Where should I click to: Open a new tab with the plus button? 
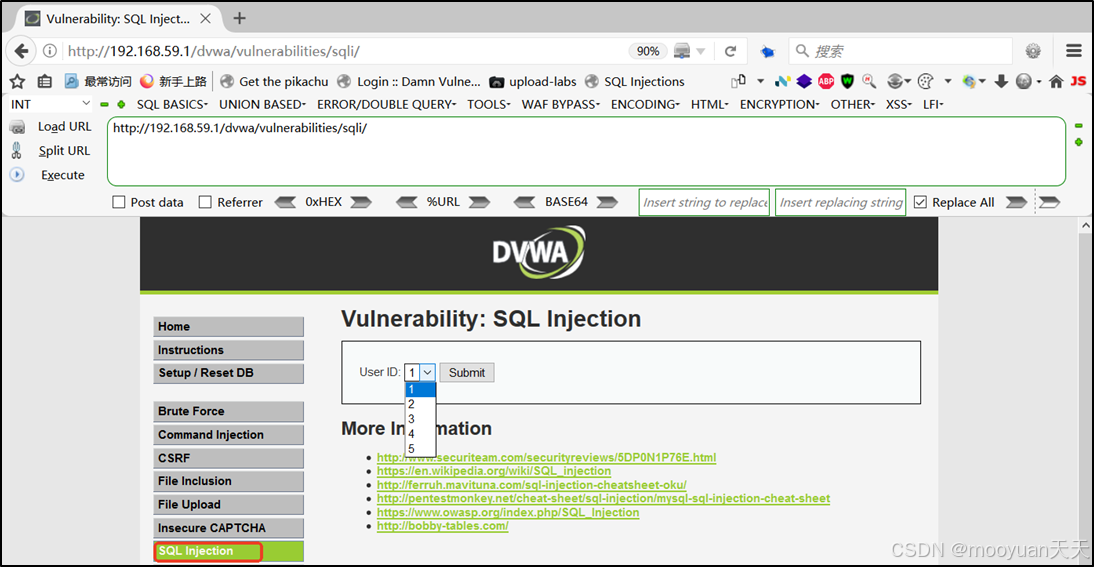pyautogui.click(x=239, y=18)
